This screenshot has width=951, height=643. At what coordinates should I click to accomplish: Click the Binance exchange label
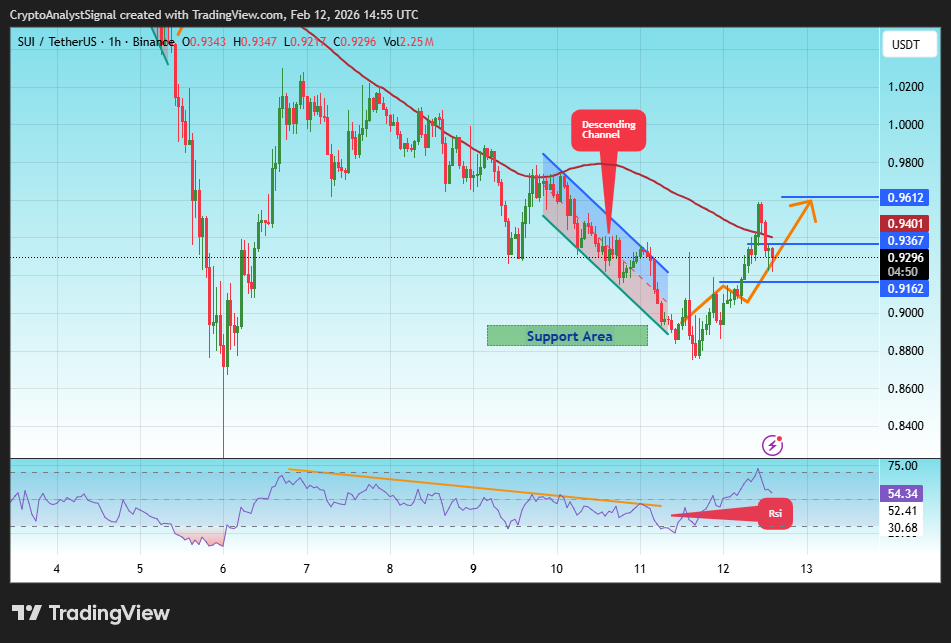pos(153,42)
